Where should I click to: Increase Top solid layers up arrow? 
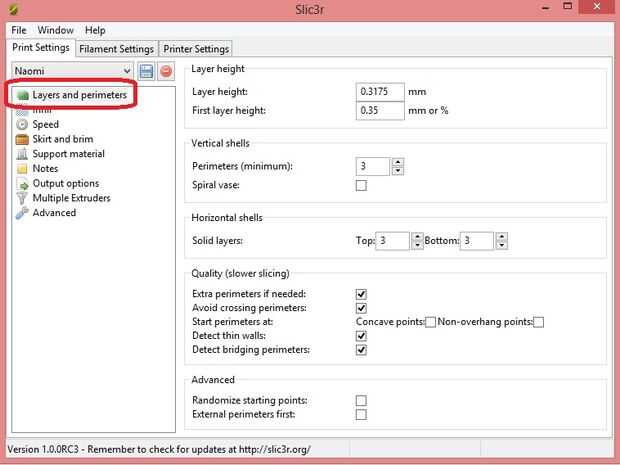(x=418, y=237)
